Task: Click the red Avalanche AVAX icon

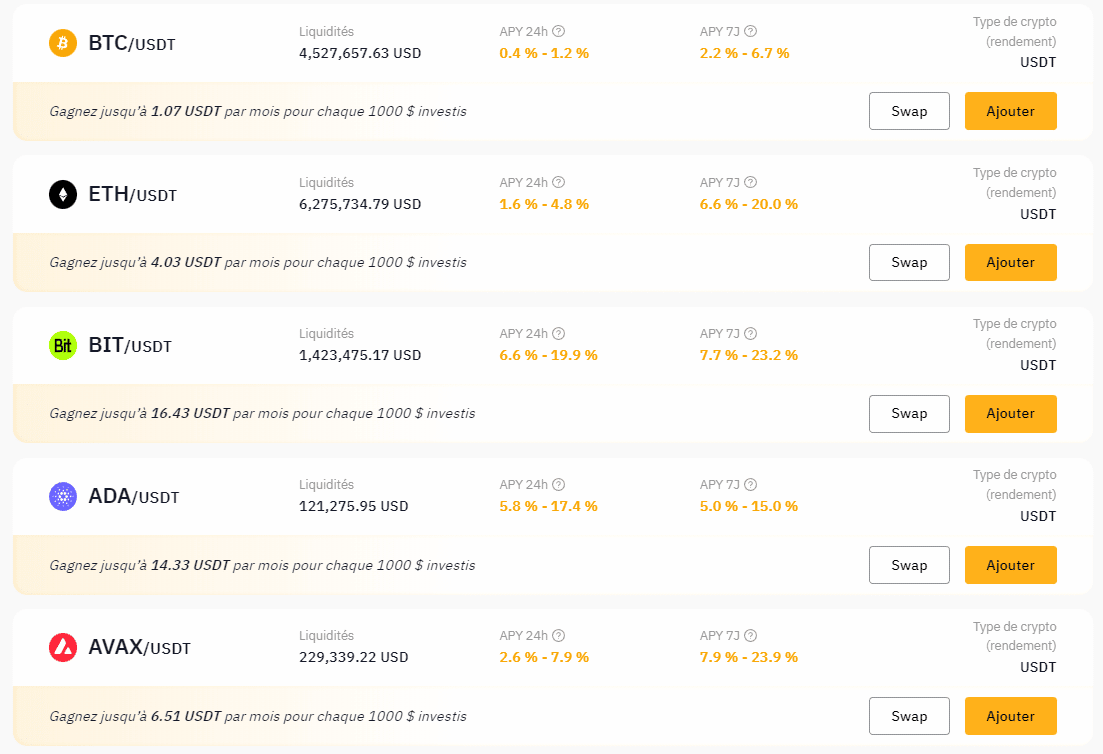Action: 63,647
